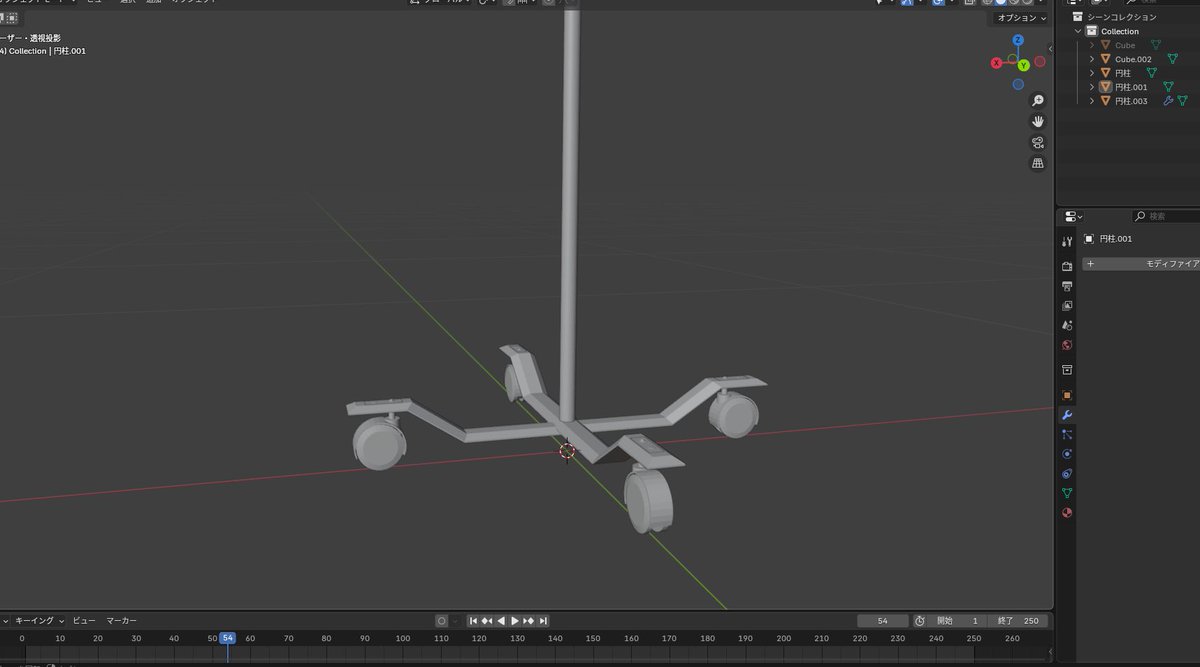Click the hand pan view icon

point(1038,121)
